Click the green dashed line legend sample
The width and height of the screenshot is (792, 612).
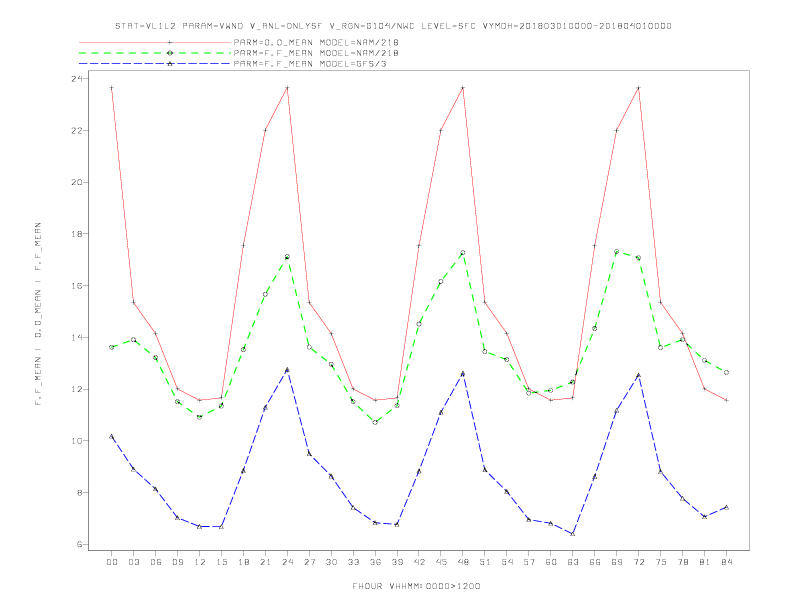tap(155, 53)
